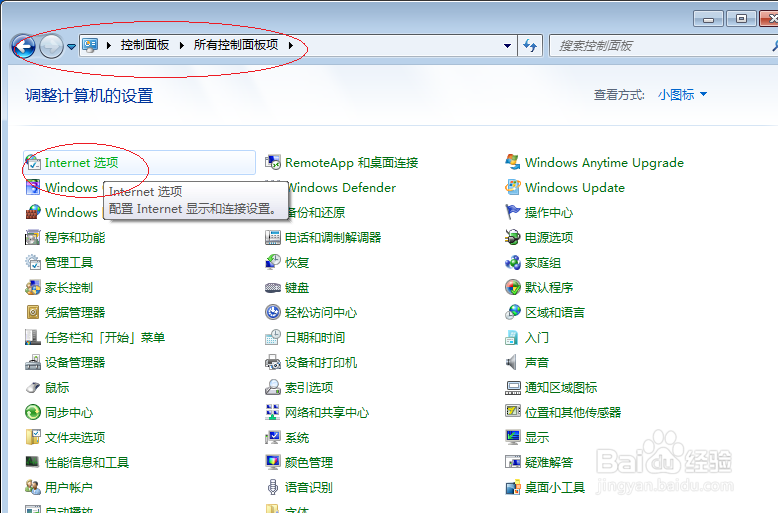The image size is (778, 513).
Task: Open the 位置和其他传感器 icon
Action: (x=513, y=412)
